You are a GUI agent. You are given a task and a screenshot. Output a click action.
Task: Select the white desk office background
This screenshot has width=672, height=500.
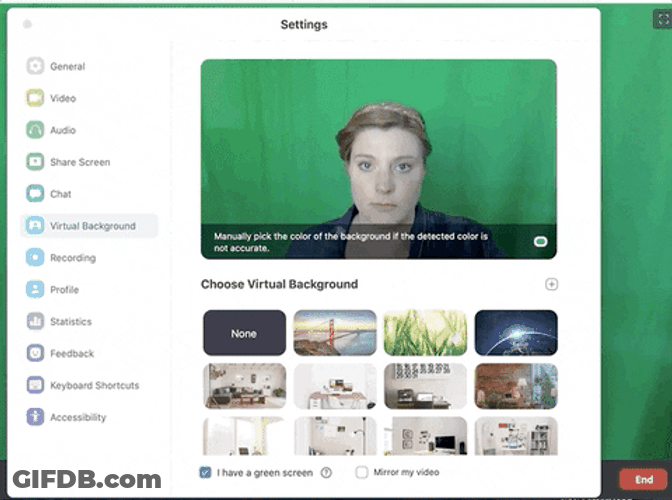coord(335,386)
